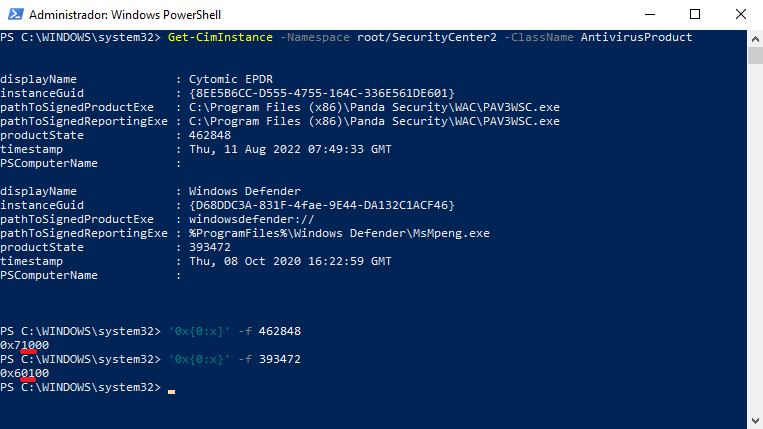Click the 'Cytomic EPDR' display name value
The image size is (763, 429).
(231, 78)
